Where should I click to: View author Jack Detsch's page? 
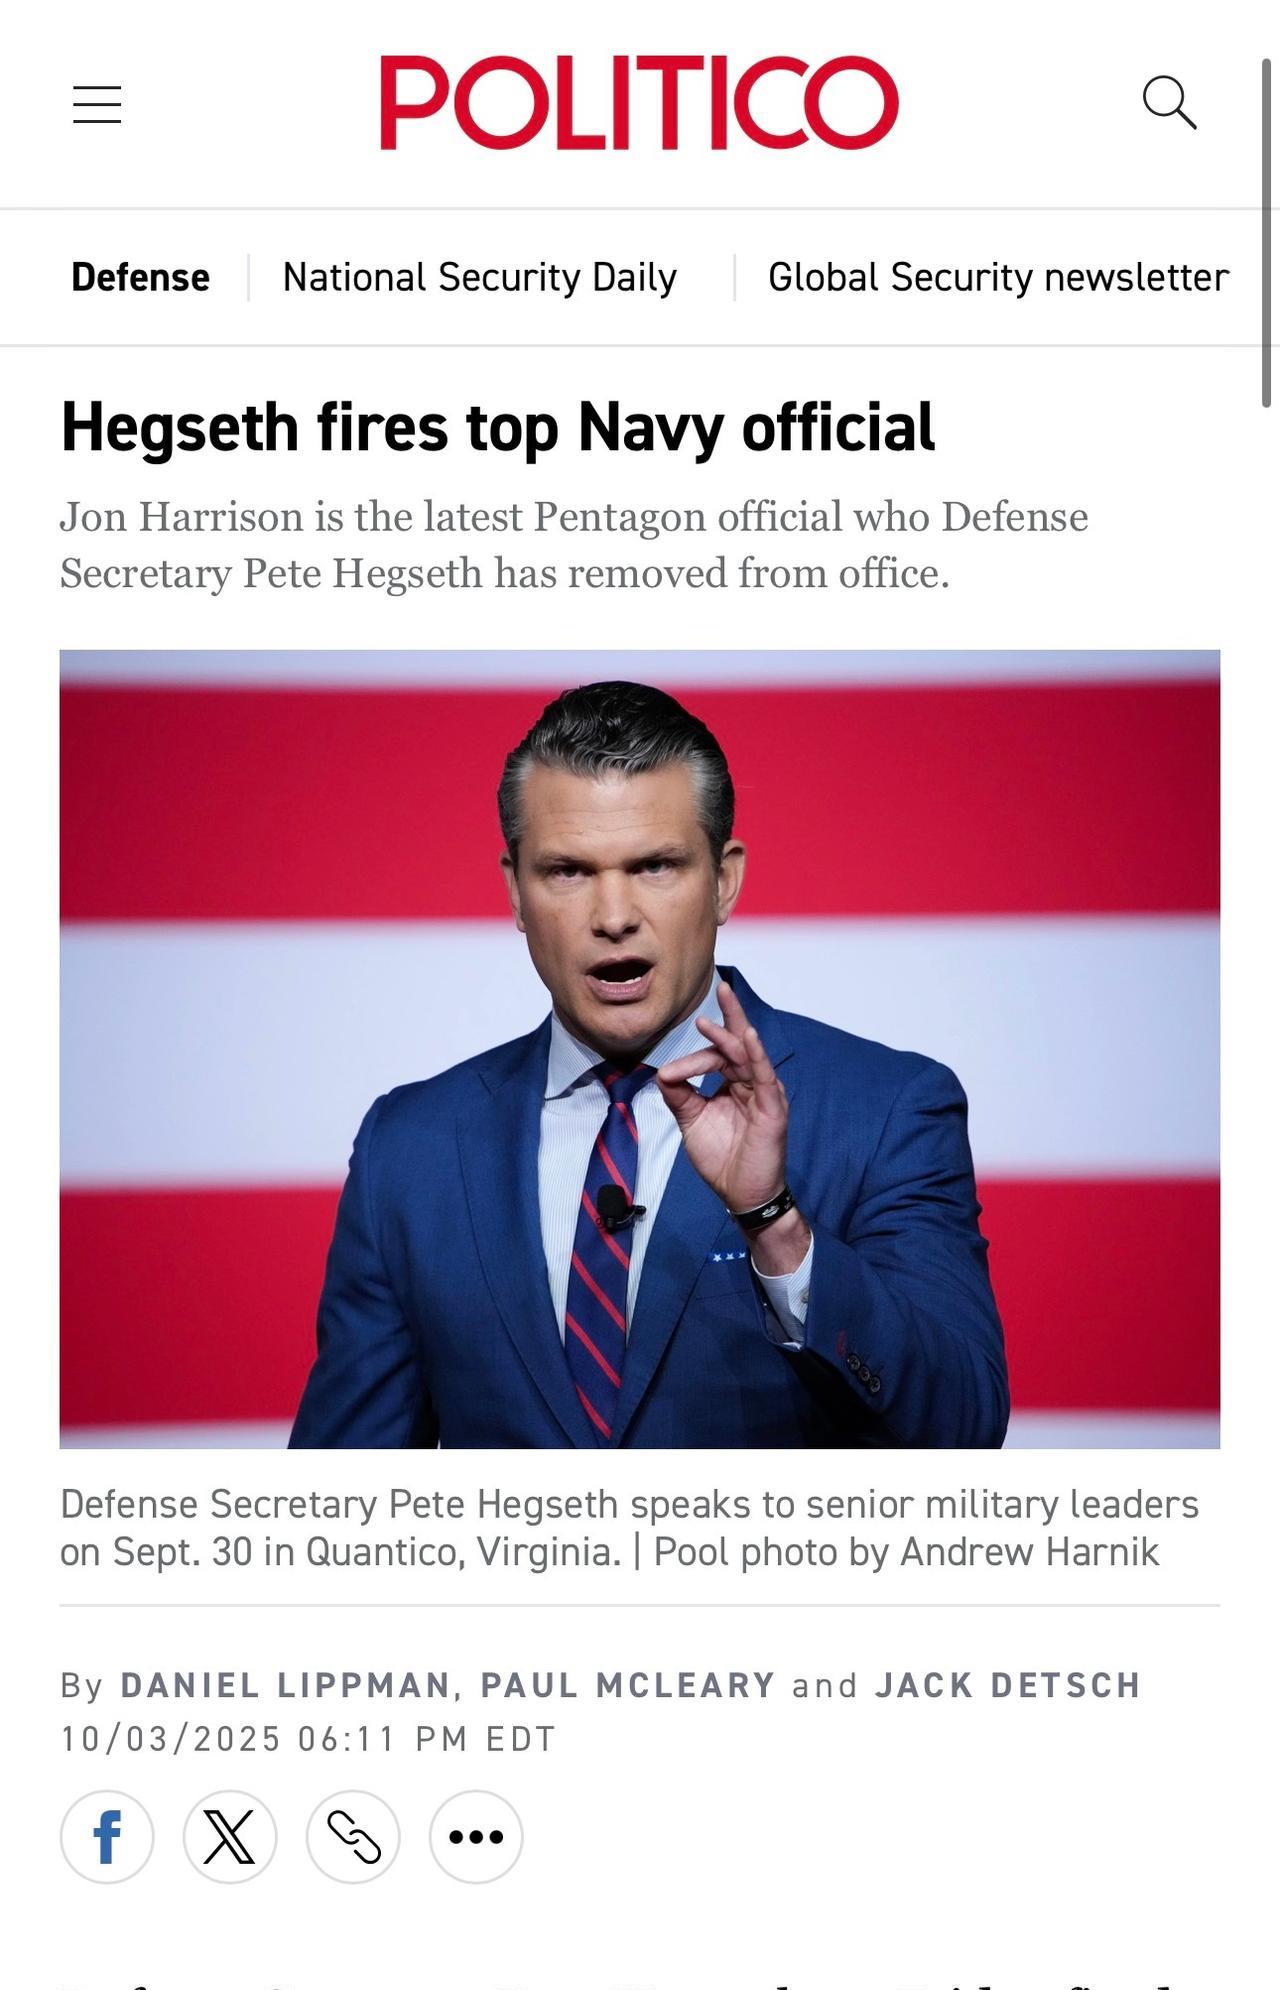point(1008,1685)
